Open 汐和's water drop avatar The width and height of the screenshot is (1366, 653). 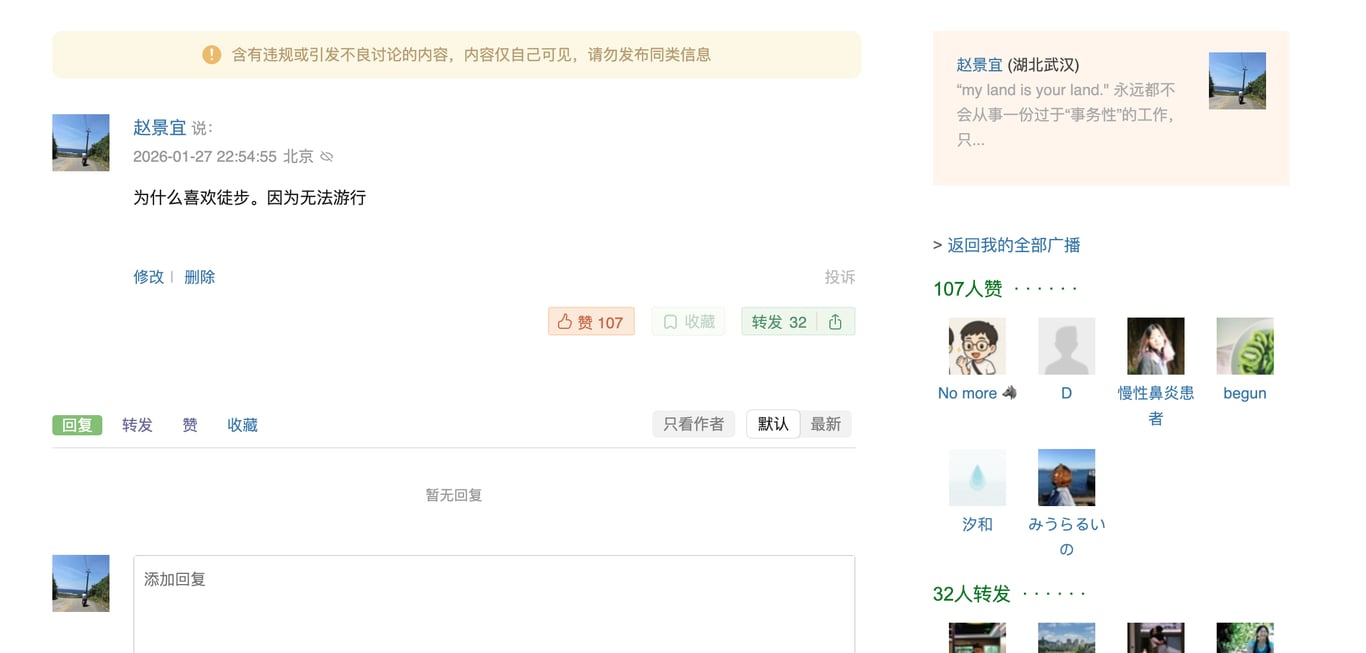pyautogui.click(x=977, y=477)
